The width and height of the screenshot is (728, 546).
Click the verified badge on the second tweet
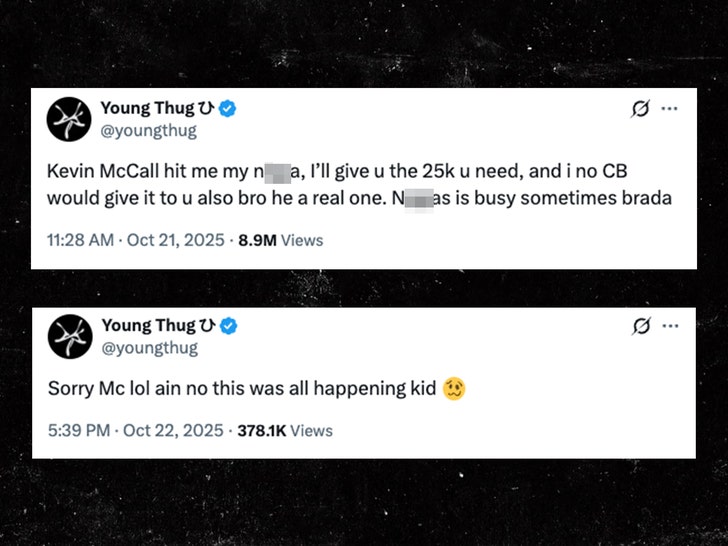[x=228, y=325]
